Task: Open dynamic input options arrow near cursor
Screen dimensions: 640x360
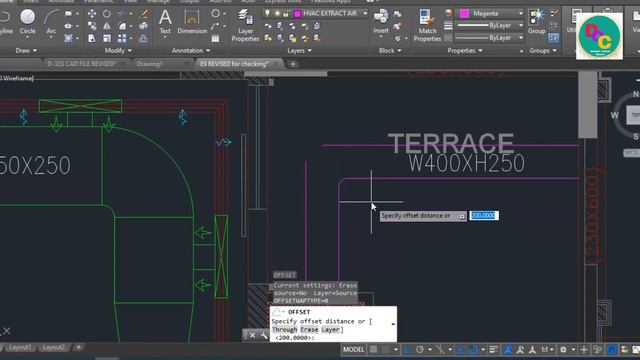Action: tap(462, 216)
